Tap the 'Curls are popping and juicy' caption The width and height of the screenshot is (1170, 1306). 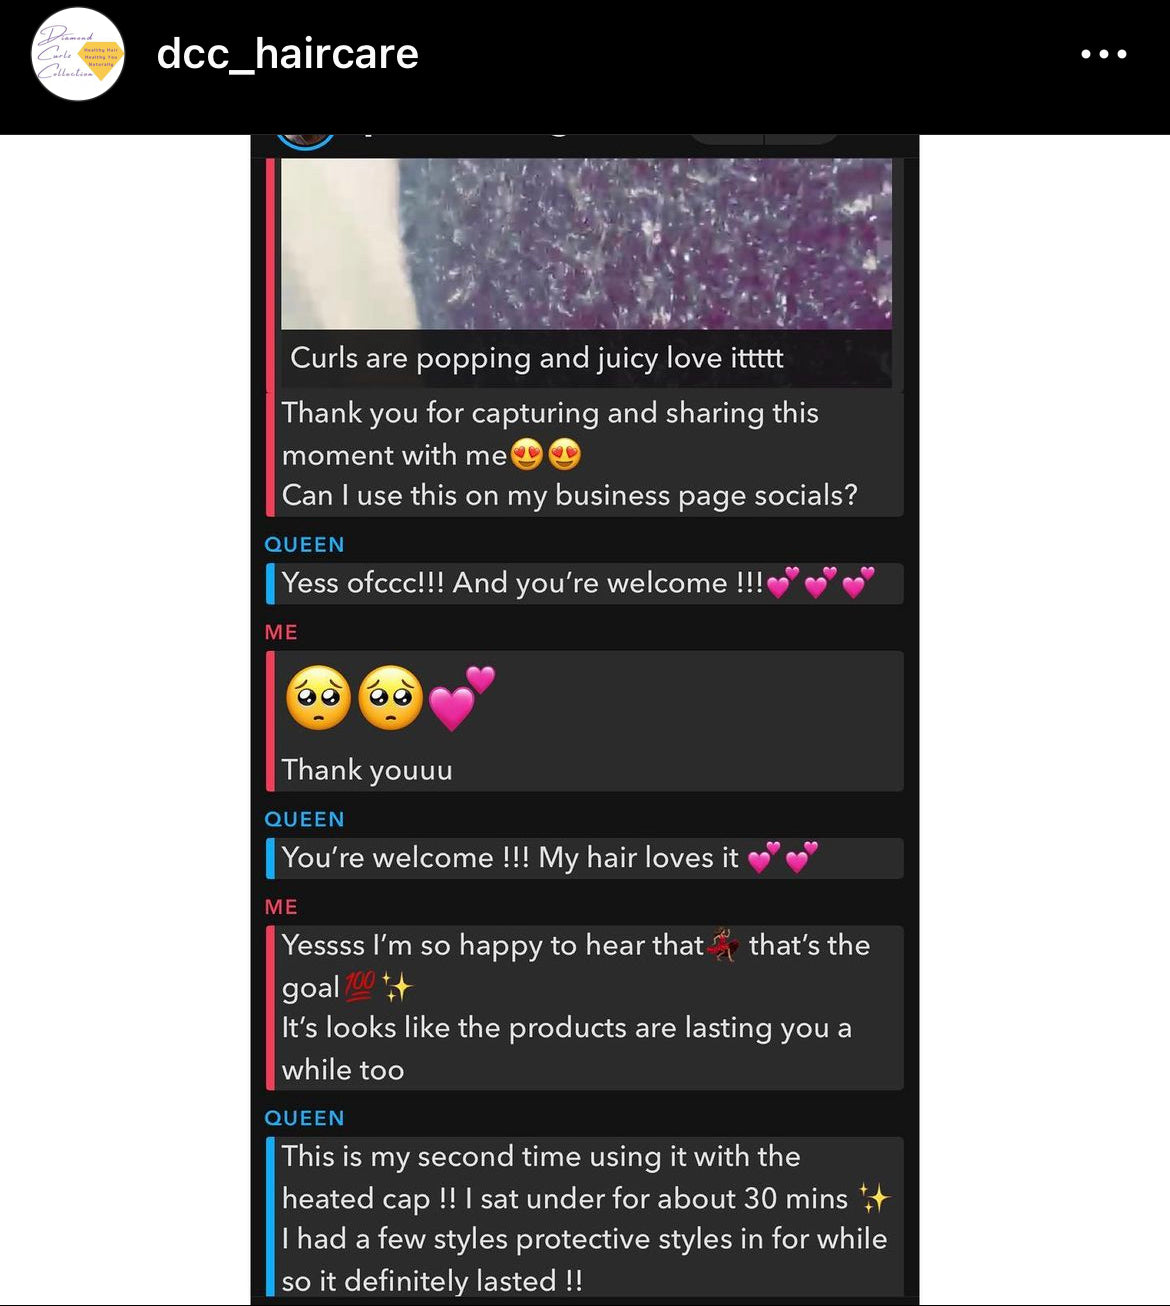pyautogui.click(x=537, y=358)
